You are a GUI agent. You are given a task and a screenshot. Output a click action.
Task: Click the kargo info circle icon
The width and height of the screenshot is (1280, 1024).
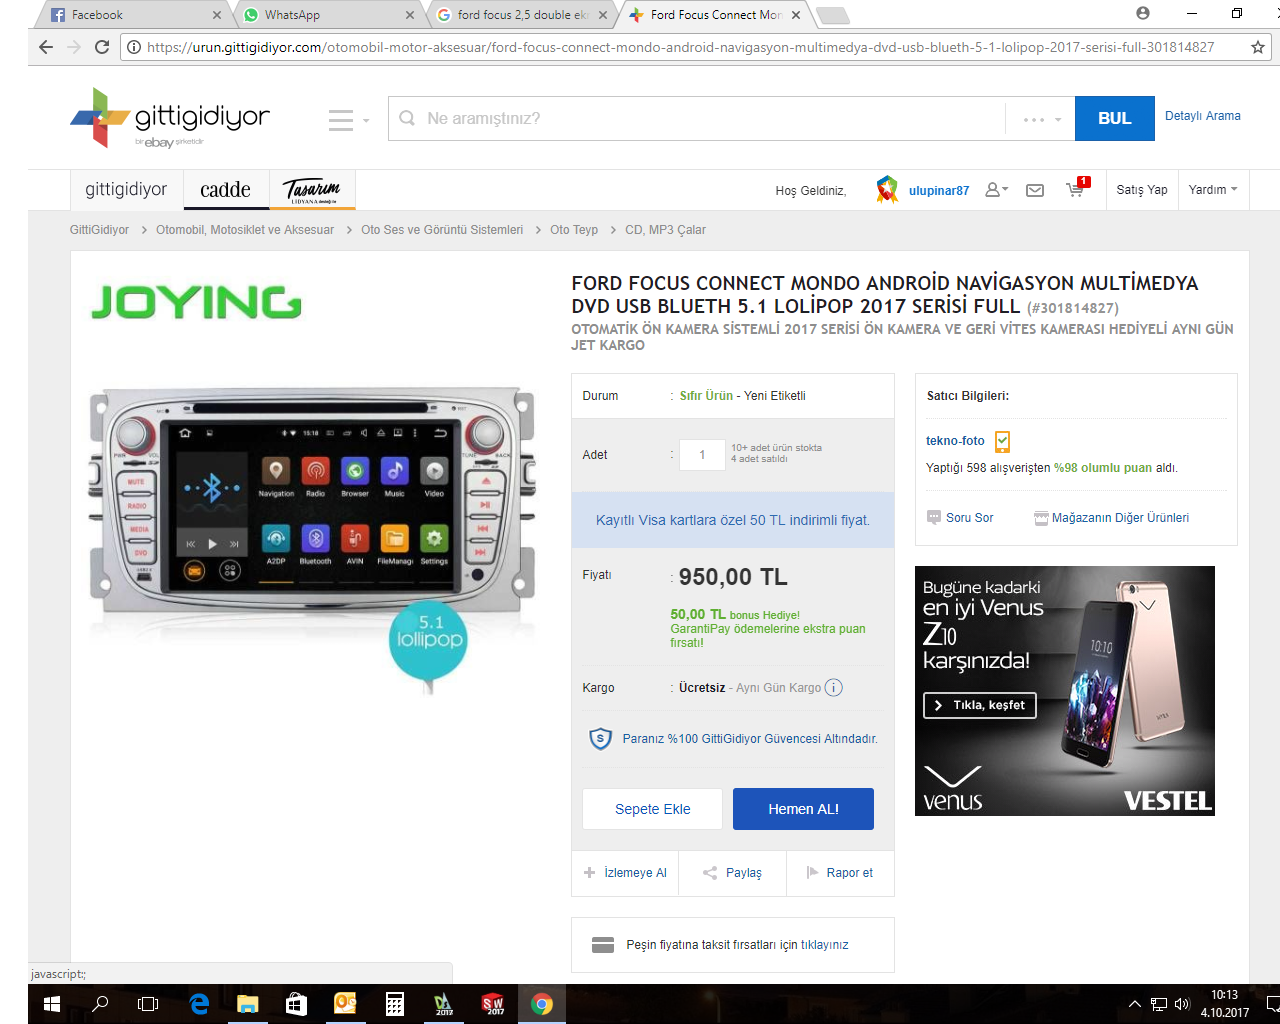tap(834, 688)
